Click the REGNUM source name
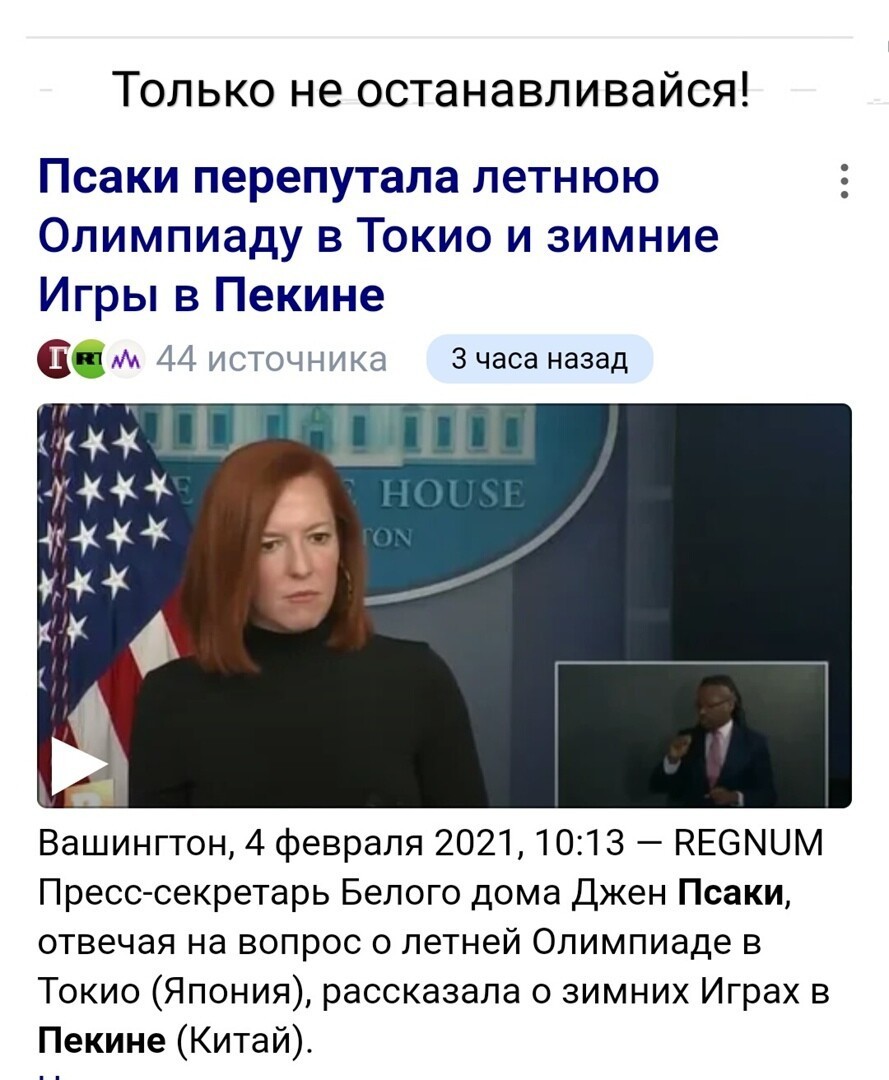Viewport: 889px width, 1080px height. click(x=749, y=843)
